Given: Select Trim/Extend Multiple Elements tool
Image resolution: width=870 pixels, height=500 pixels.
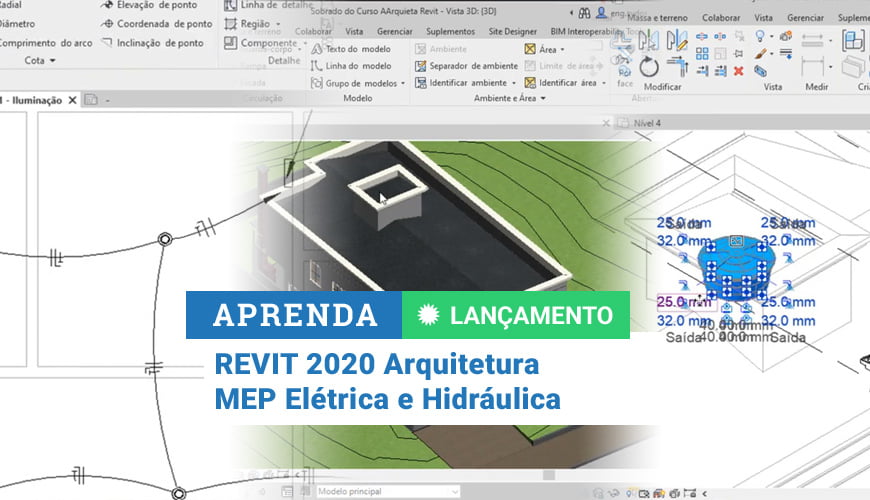Looking at the screenshot, I should pos(720,70).
